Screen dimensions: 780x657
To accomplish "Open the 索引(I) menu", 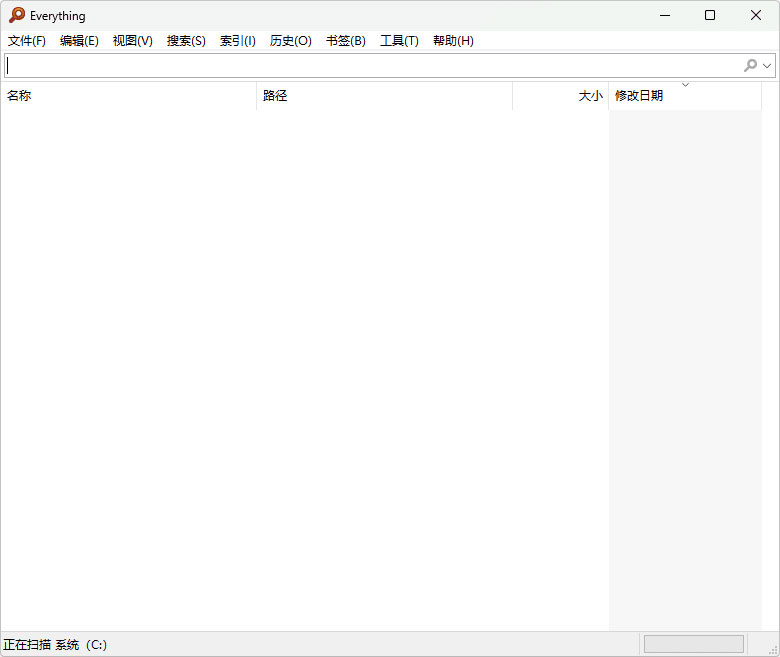I will click(238, 41).
